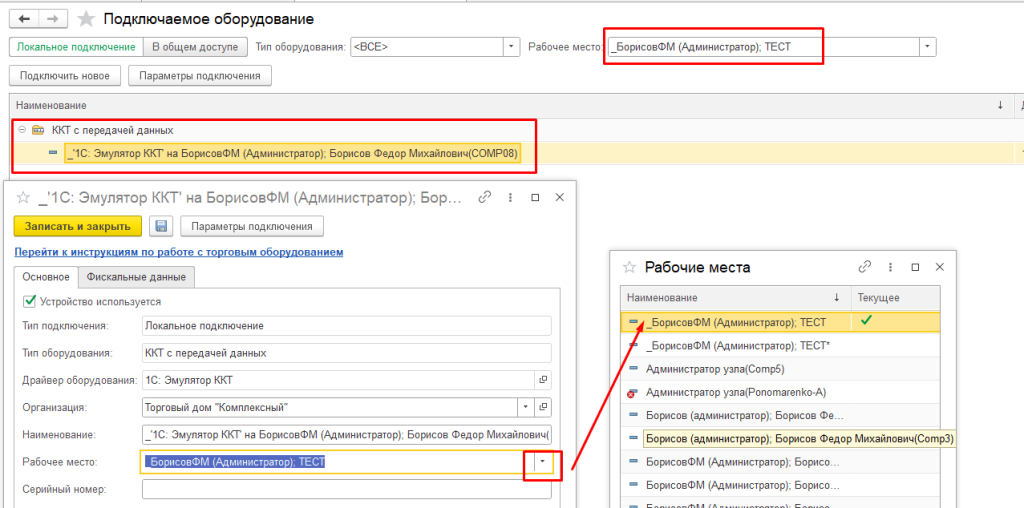Click into the Серийный номер field
This screenshot has width=1024, height=508.
[x=346, y=489]
